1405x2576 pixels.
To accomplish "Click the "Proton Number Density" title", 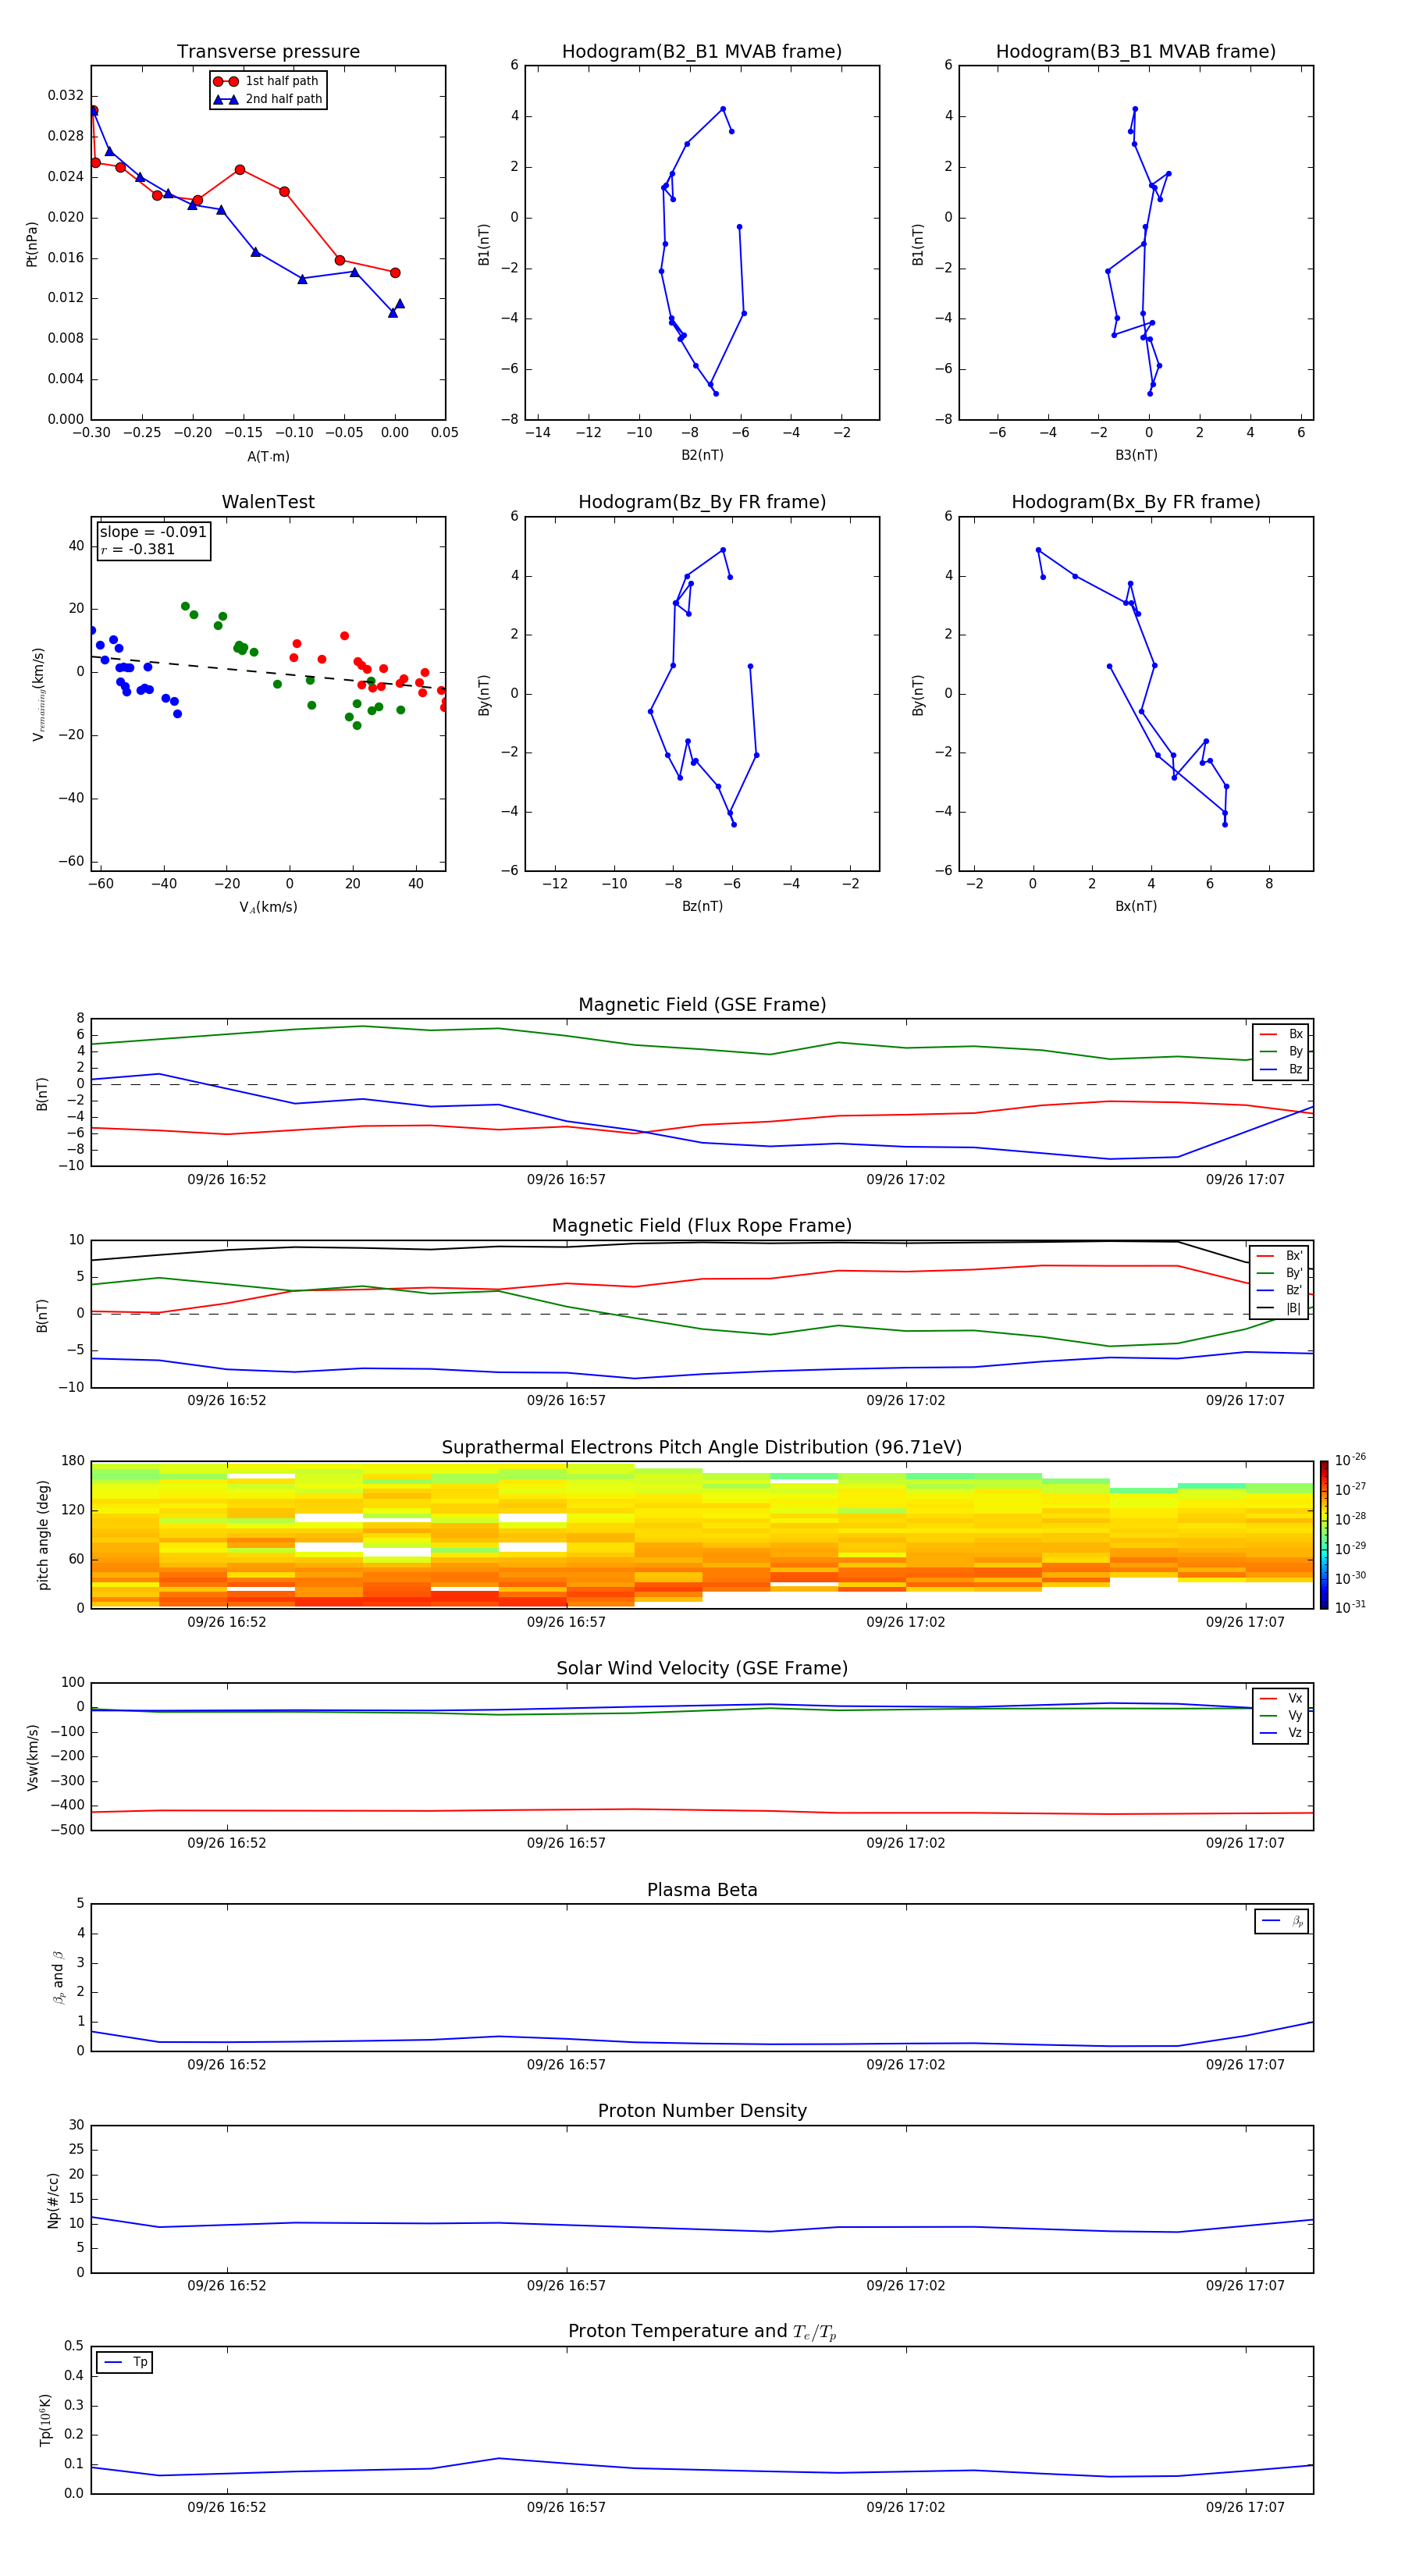I will point(702,2111).
